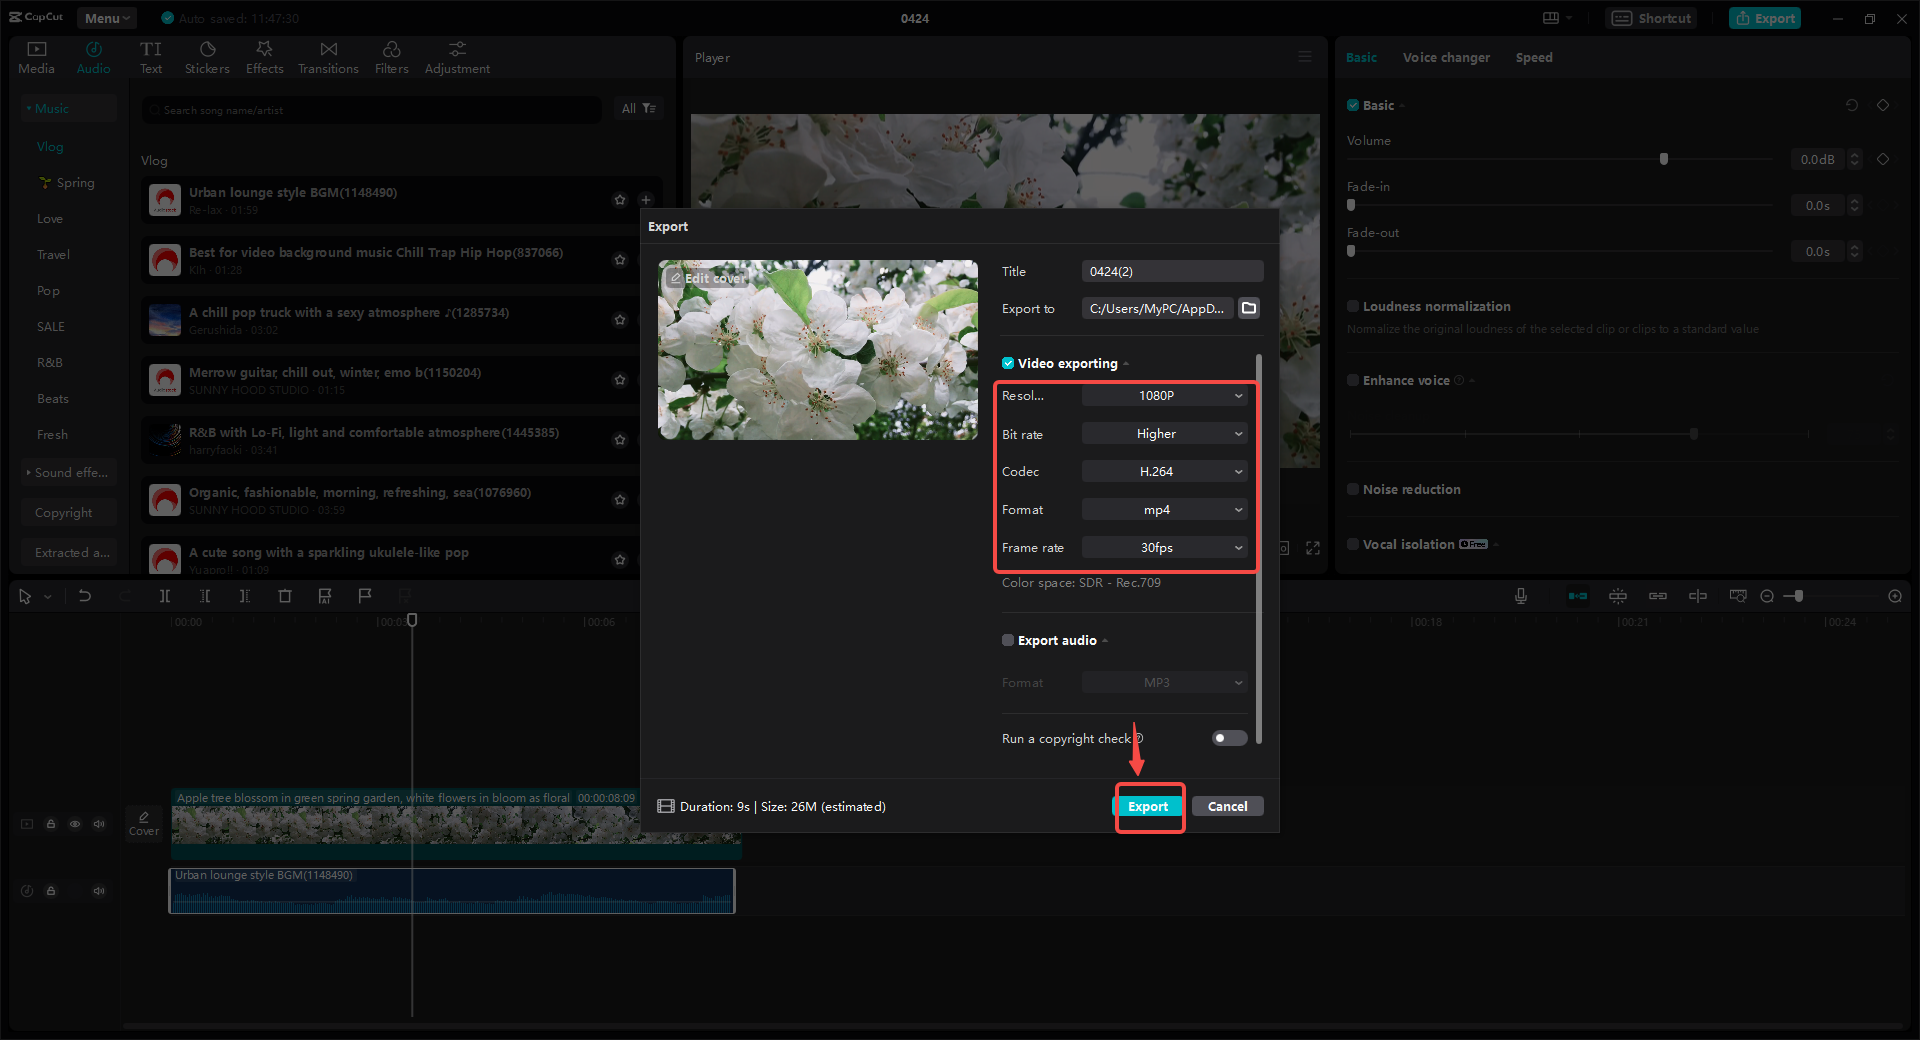Reset Basic audio settings icon
The width and height of the screenshot is (1920, 1040).
[1852, 105]
